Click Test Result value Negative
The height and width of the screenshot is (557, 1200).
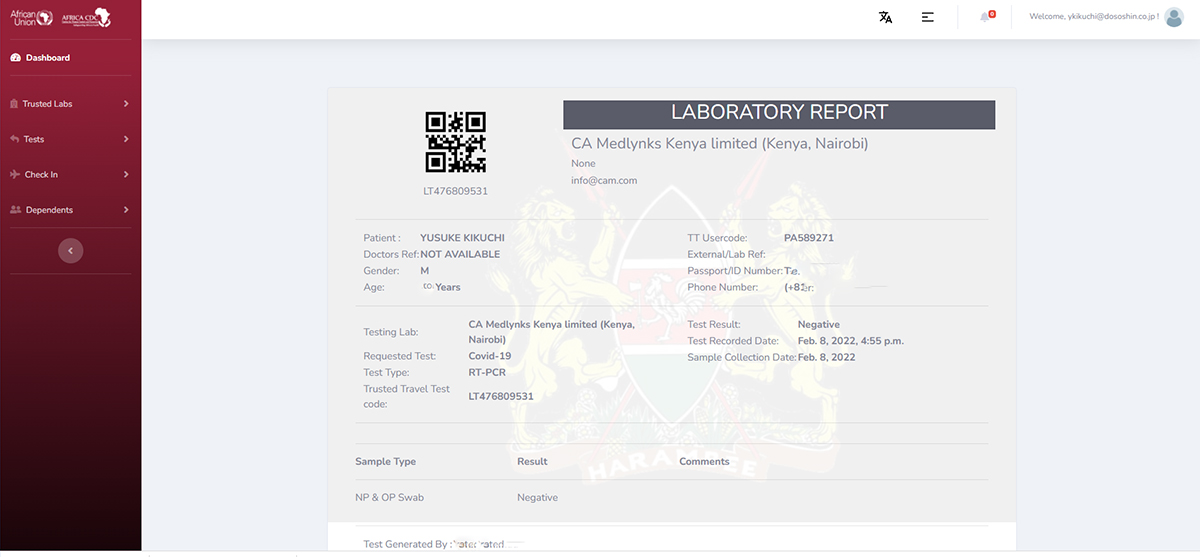(819, 325)
